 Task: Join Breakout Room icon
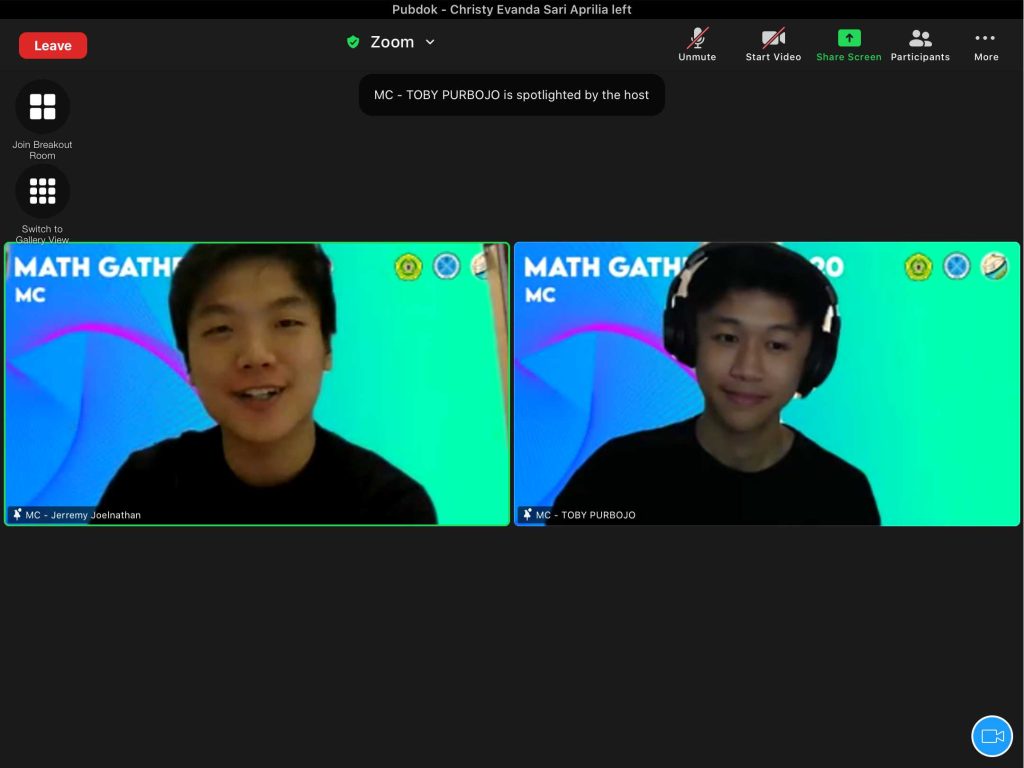pyautogui.click(x=42, y=107)
